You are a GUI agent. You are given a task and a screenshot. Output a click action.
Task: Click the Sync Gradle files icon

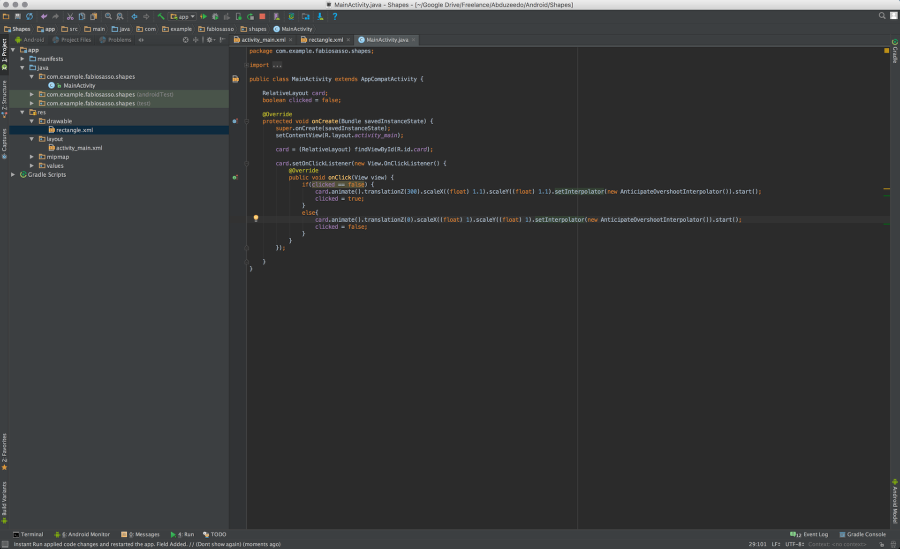(x=291, y=17)
